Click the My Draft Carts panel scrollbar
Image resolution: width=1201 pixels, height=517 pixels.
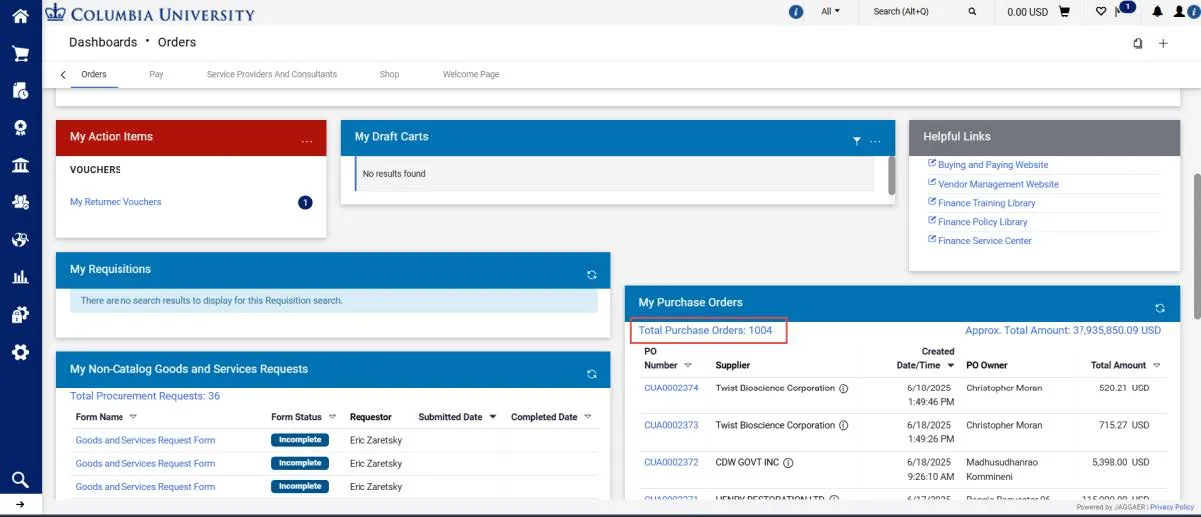click(891, 174)
